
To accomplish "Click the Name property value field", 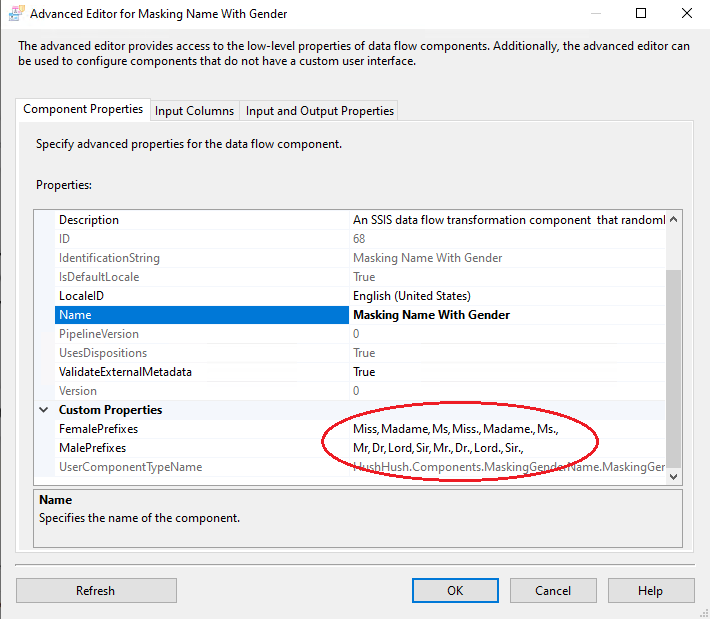I will point(500,315).
